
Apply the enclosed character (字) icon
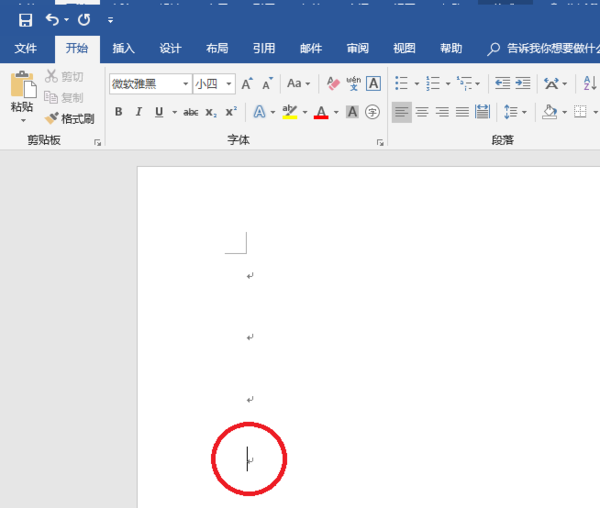[372, 112]
